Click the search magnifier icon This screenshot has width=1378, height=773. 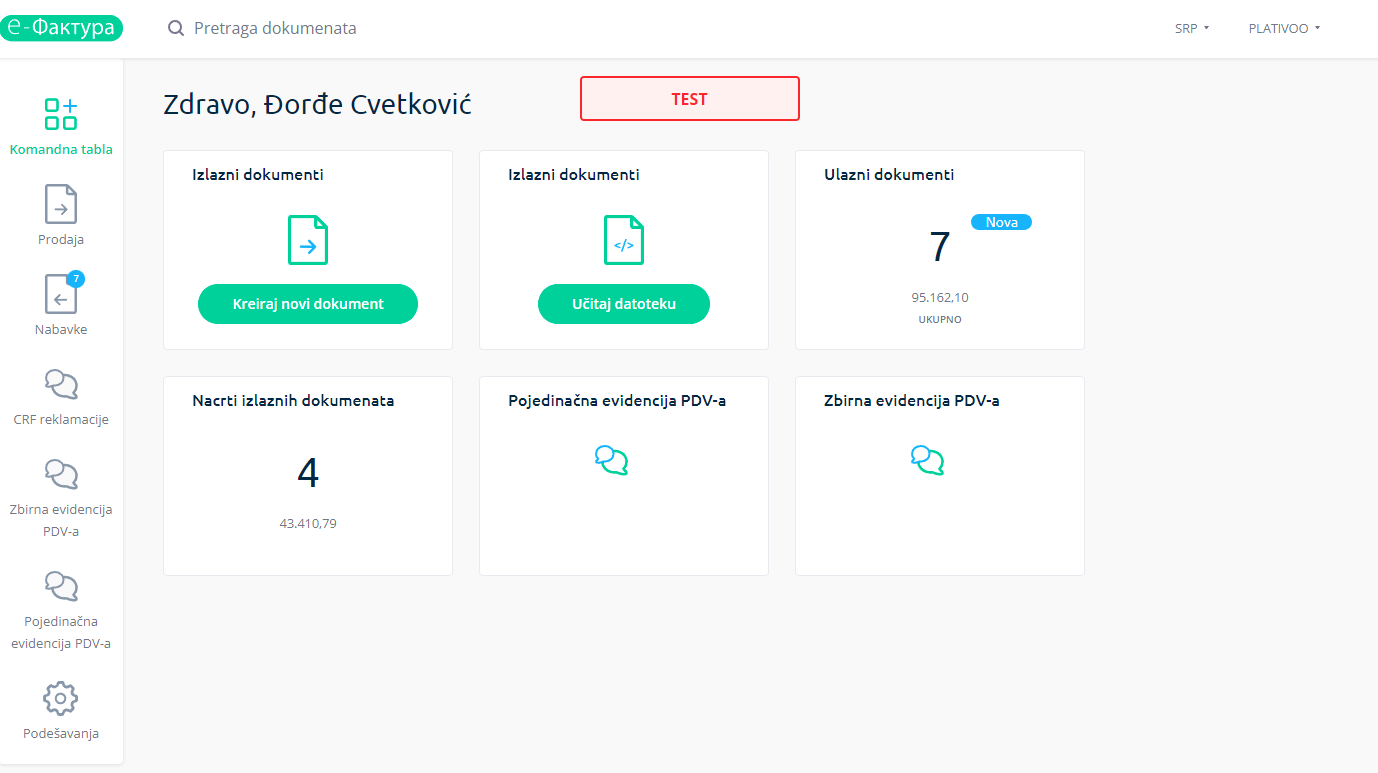coord(176,28)
